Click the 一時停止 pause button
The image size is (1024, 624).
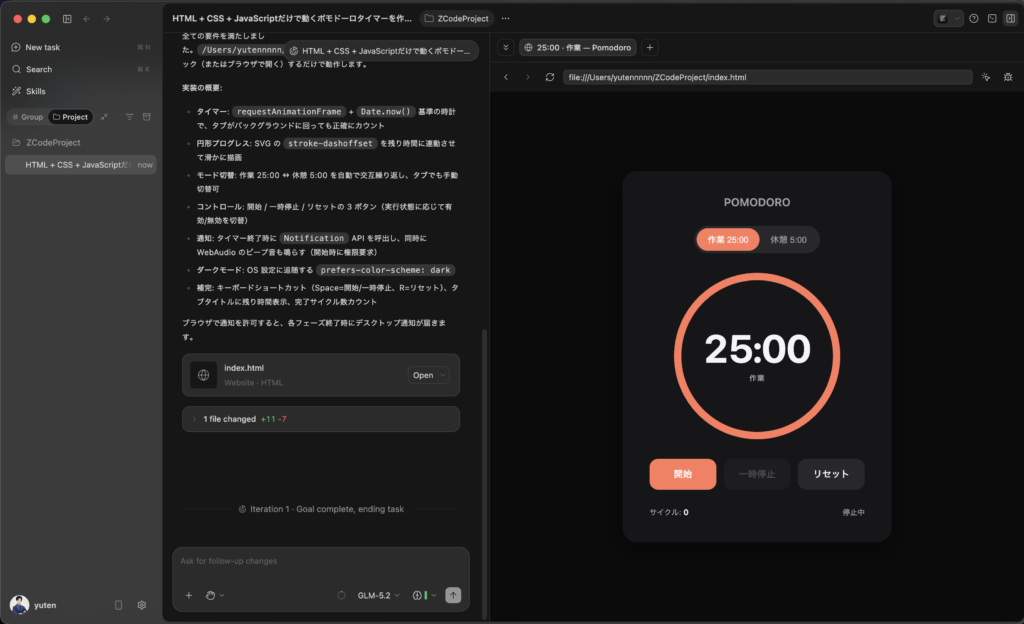pyautogui.click(x=757, y=474)
